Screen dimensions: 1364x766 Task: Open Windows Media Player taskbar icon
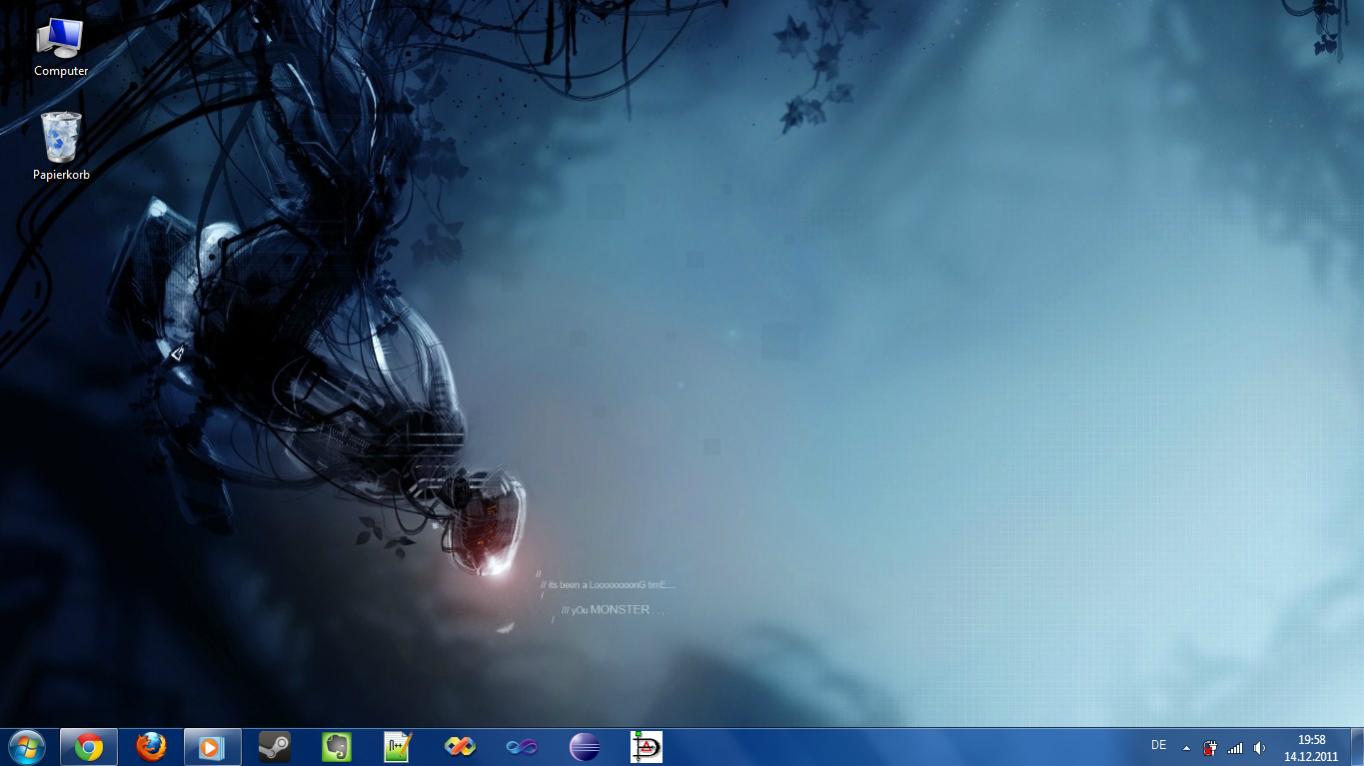coord(212,747)
